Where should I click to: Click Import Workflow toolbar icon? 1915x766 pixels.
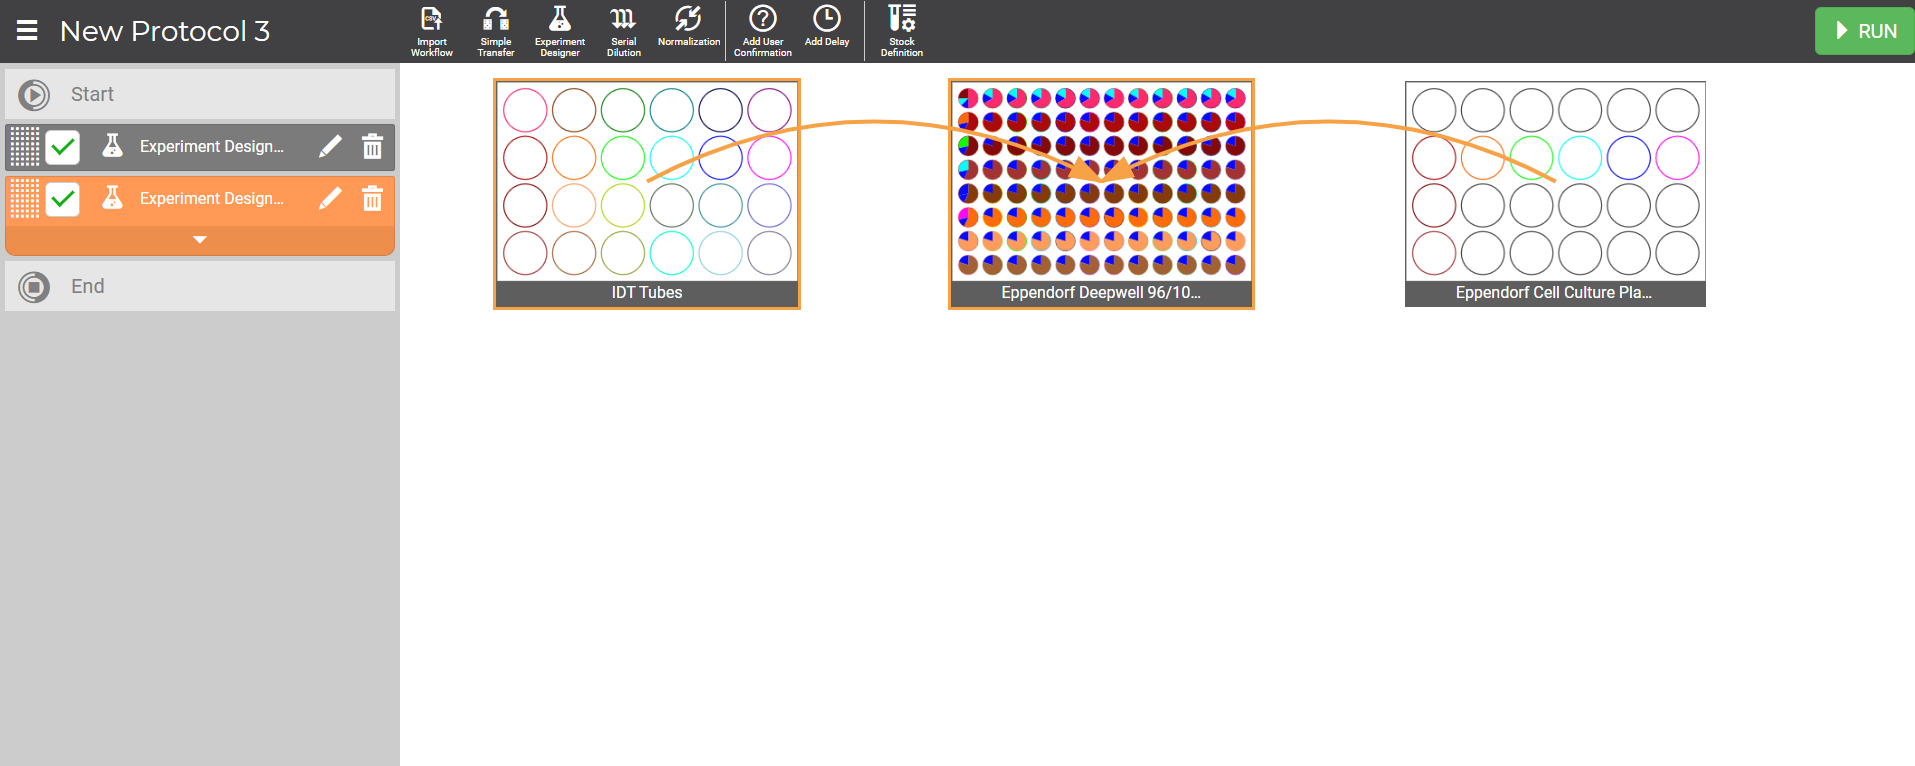click(432, 31)
